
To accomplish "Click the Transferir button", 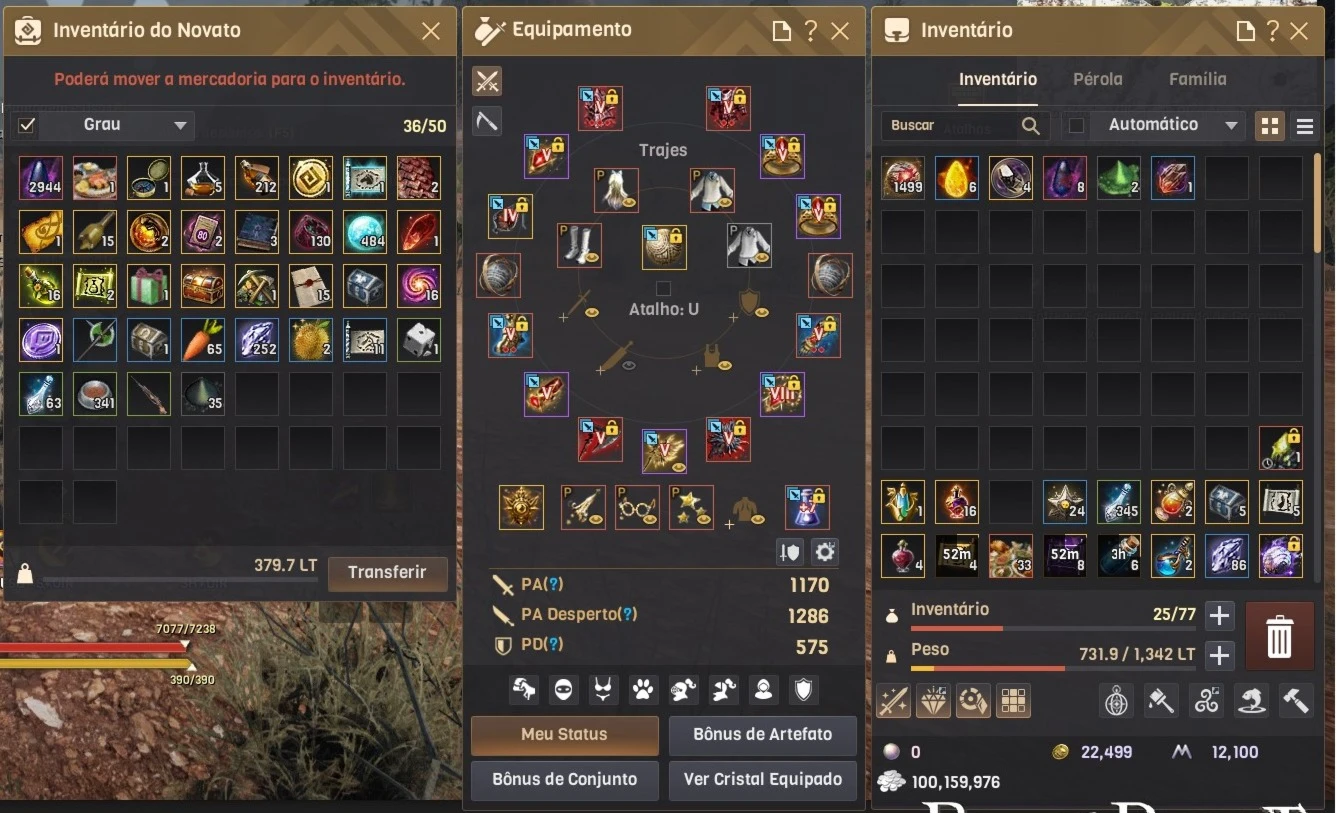I will tap(387, 573).
